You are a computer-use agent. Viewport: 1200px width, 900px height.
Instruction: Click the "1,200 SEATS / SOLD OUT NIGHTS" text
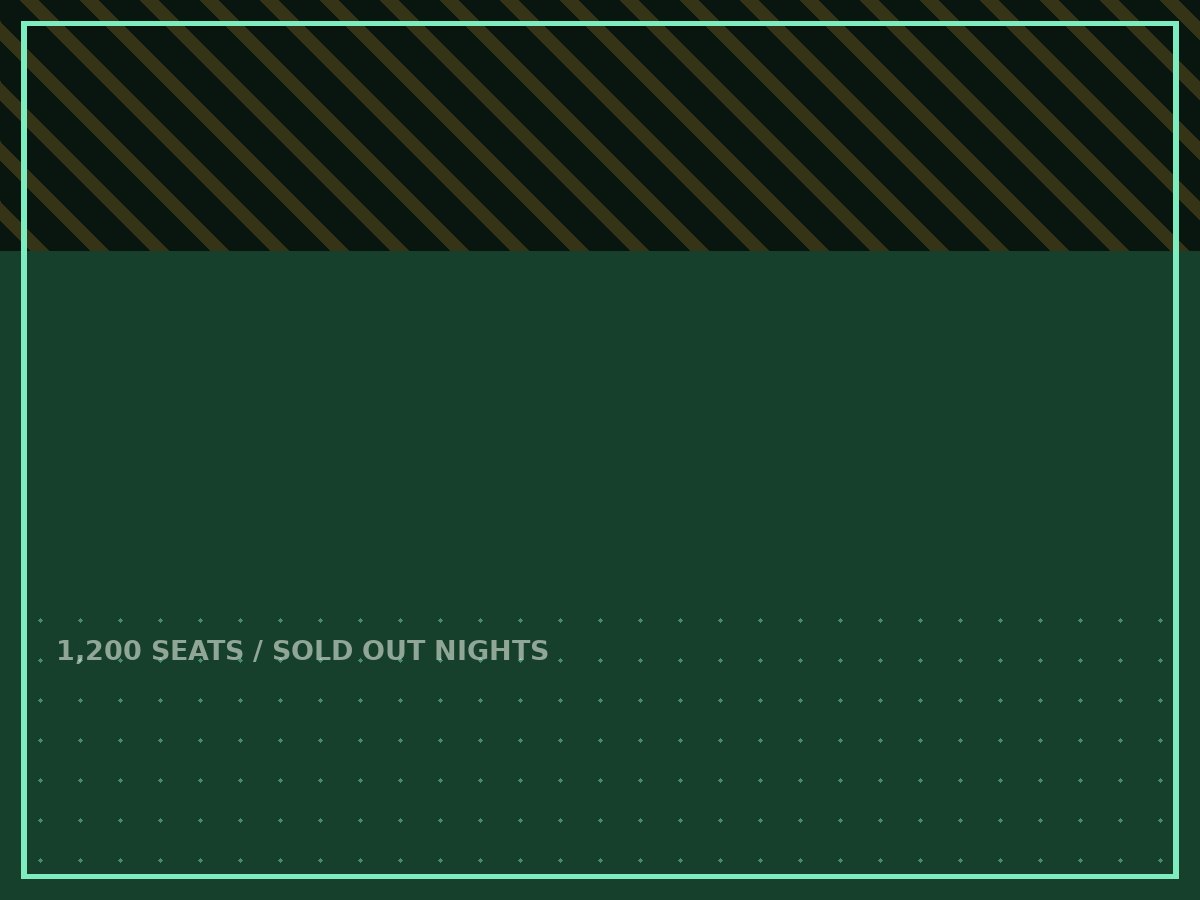302,651
